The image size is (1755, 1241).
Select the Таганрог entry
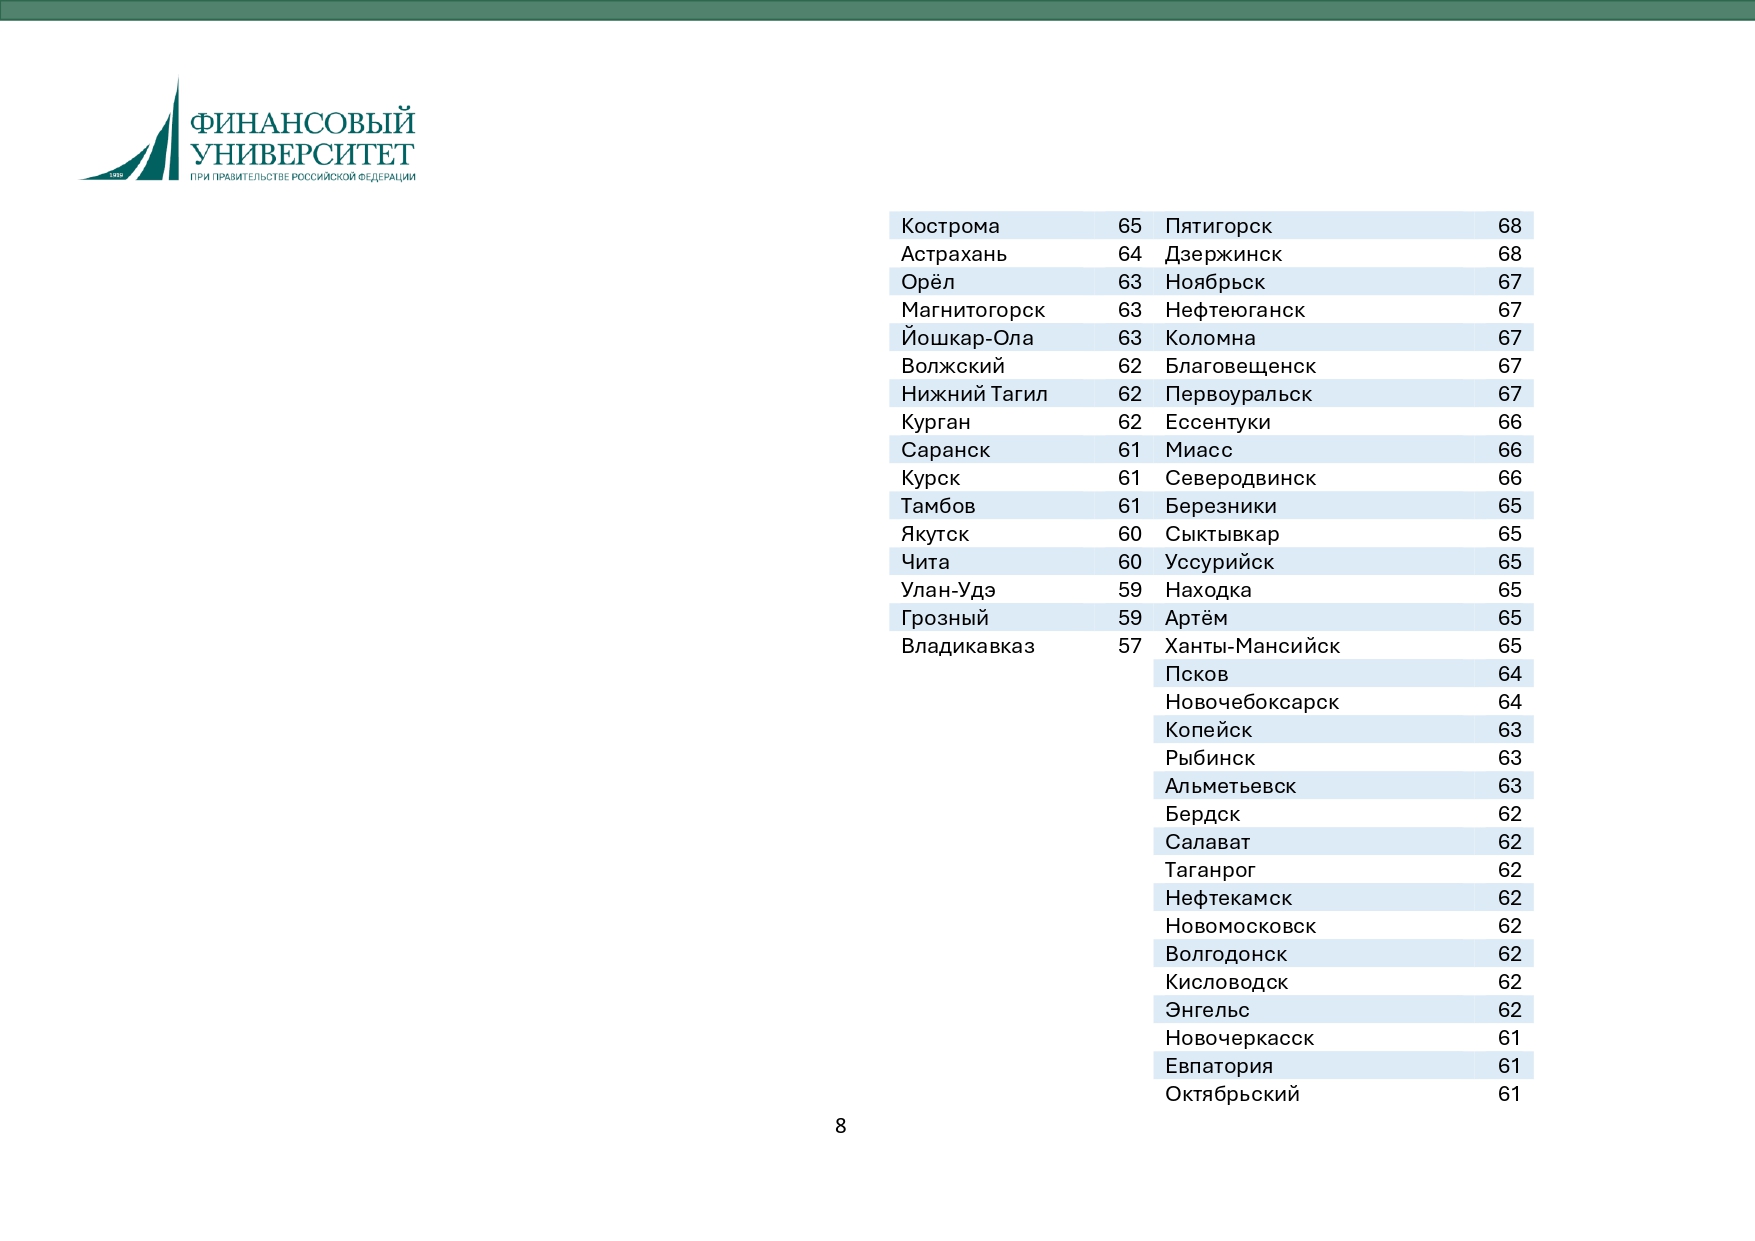[1343, 870]
